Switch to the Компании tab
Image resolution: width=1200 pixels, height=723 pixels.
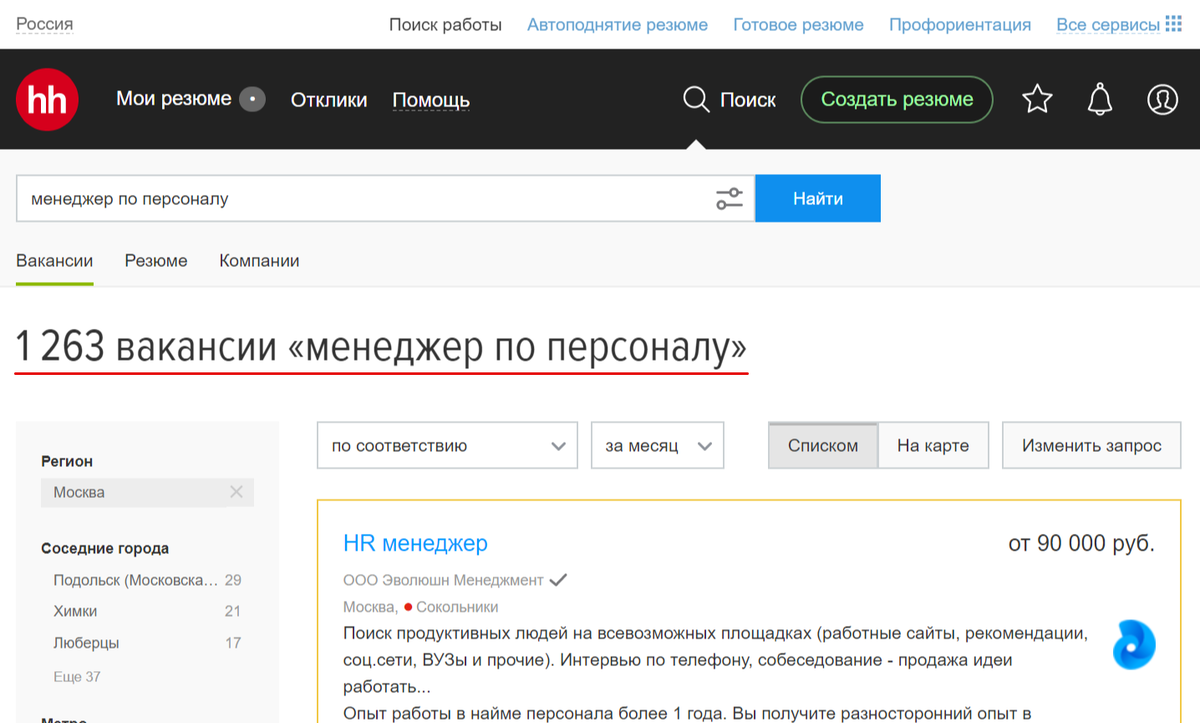[259, 261]
